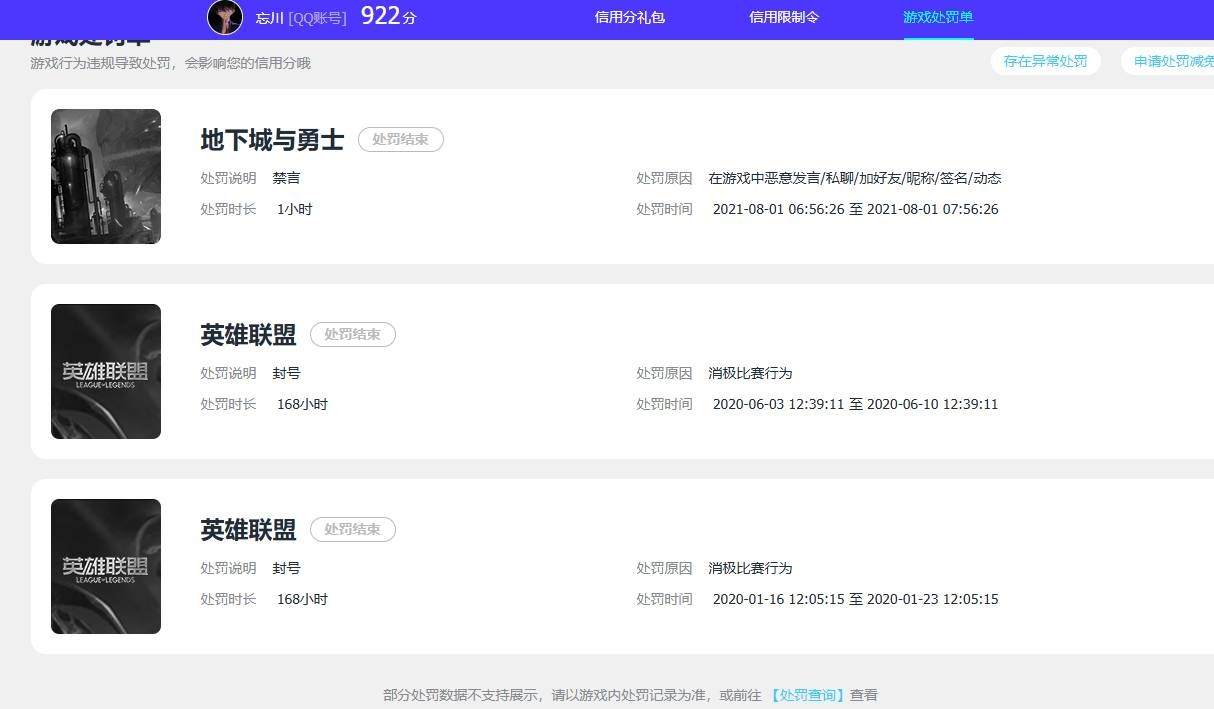The image size is (1214, 709).
Task: Click 封号 in the 2020-06-03 record
Action: pyautogui.click(x=286, y=373)
